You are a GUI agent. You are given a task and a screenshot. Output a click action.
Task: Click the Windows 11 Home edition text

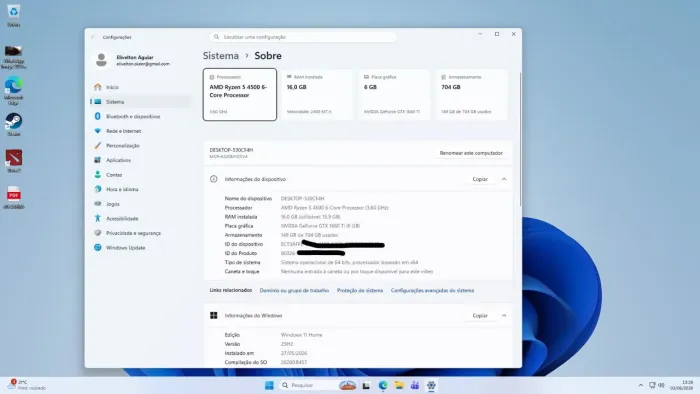click(301, 335)
